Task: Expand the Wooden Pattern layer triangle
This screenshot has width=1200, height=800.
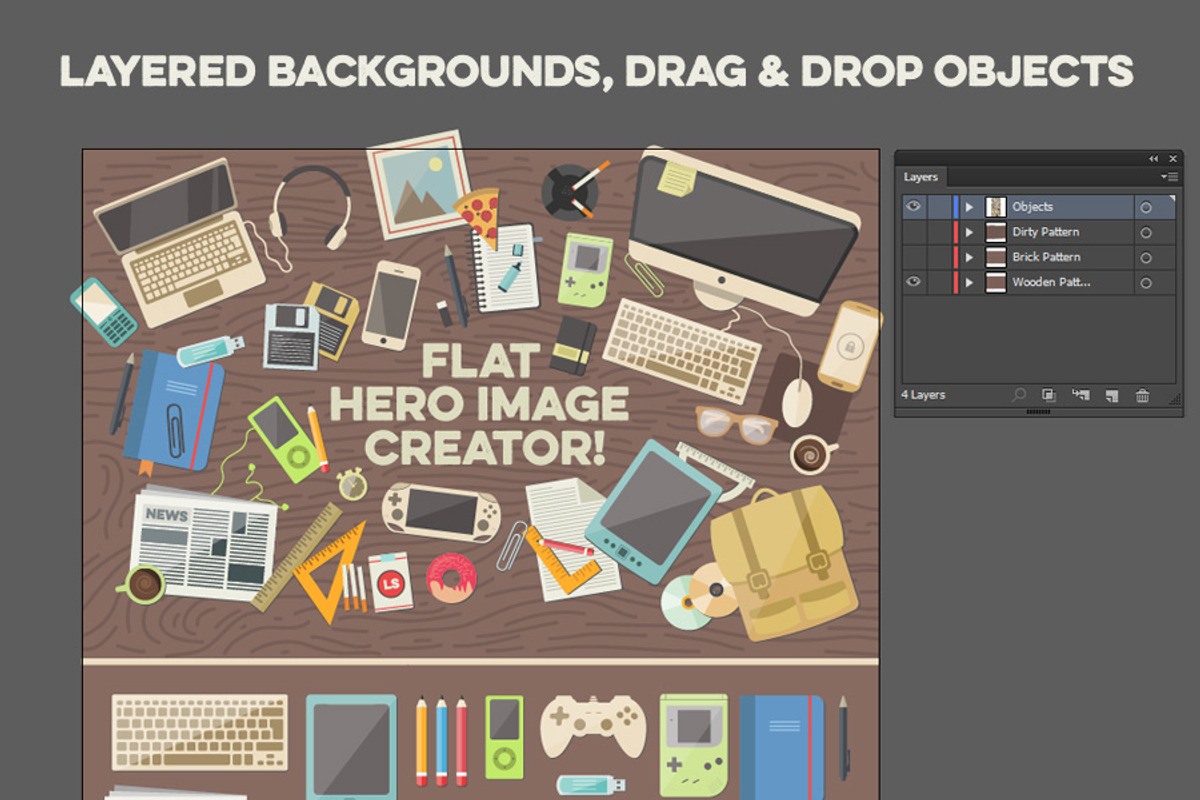Action: tap(969, 283)
